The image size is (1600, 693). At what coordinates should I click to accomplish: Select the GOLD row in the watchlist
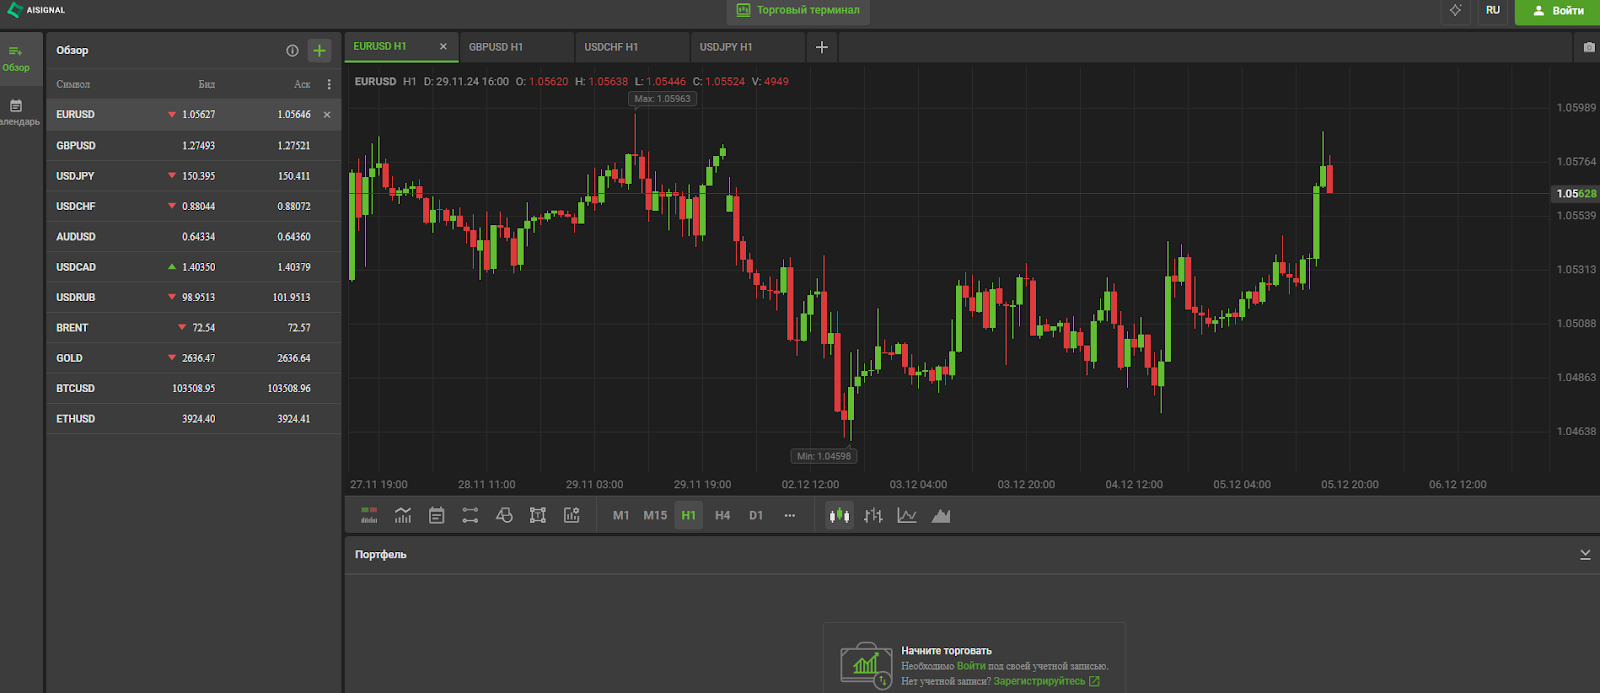click(x=193, y=358)
